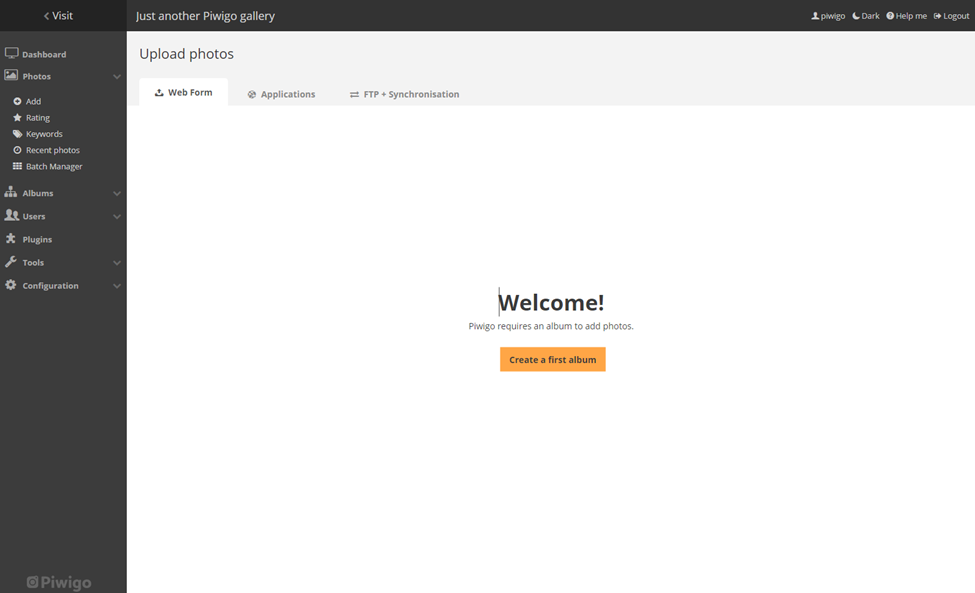Click 'Piwigo requires an album' message
This screenshot has height=593, width=975.
tap(551, 326)
